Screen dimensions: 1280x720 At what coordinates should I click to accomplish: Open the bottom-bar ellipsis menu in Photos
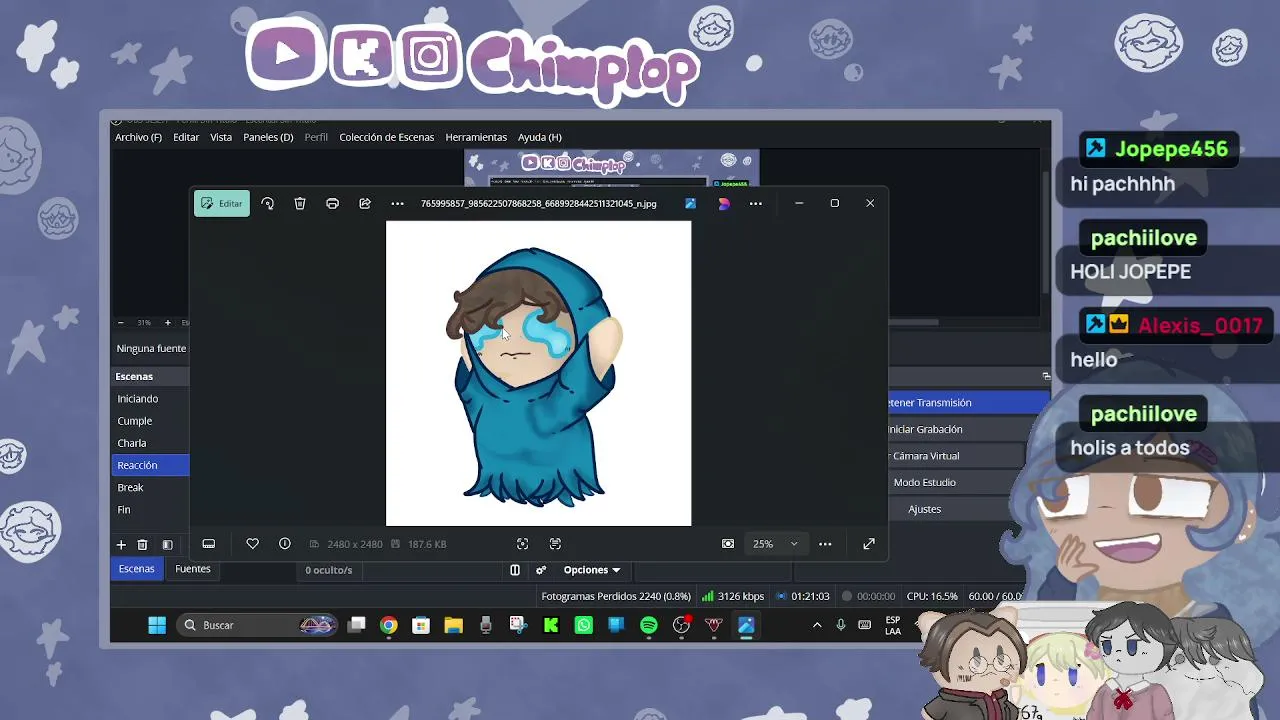(x=825, y=544)
